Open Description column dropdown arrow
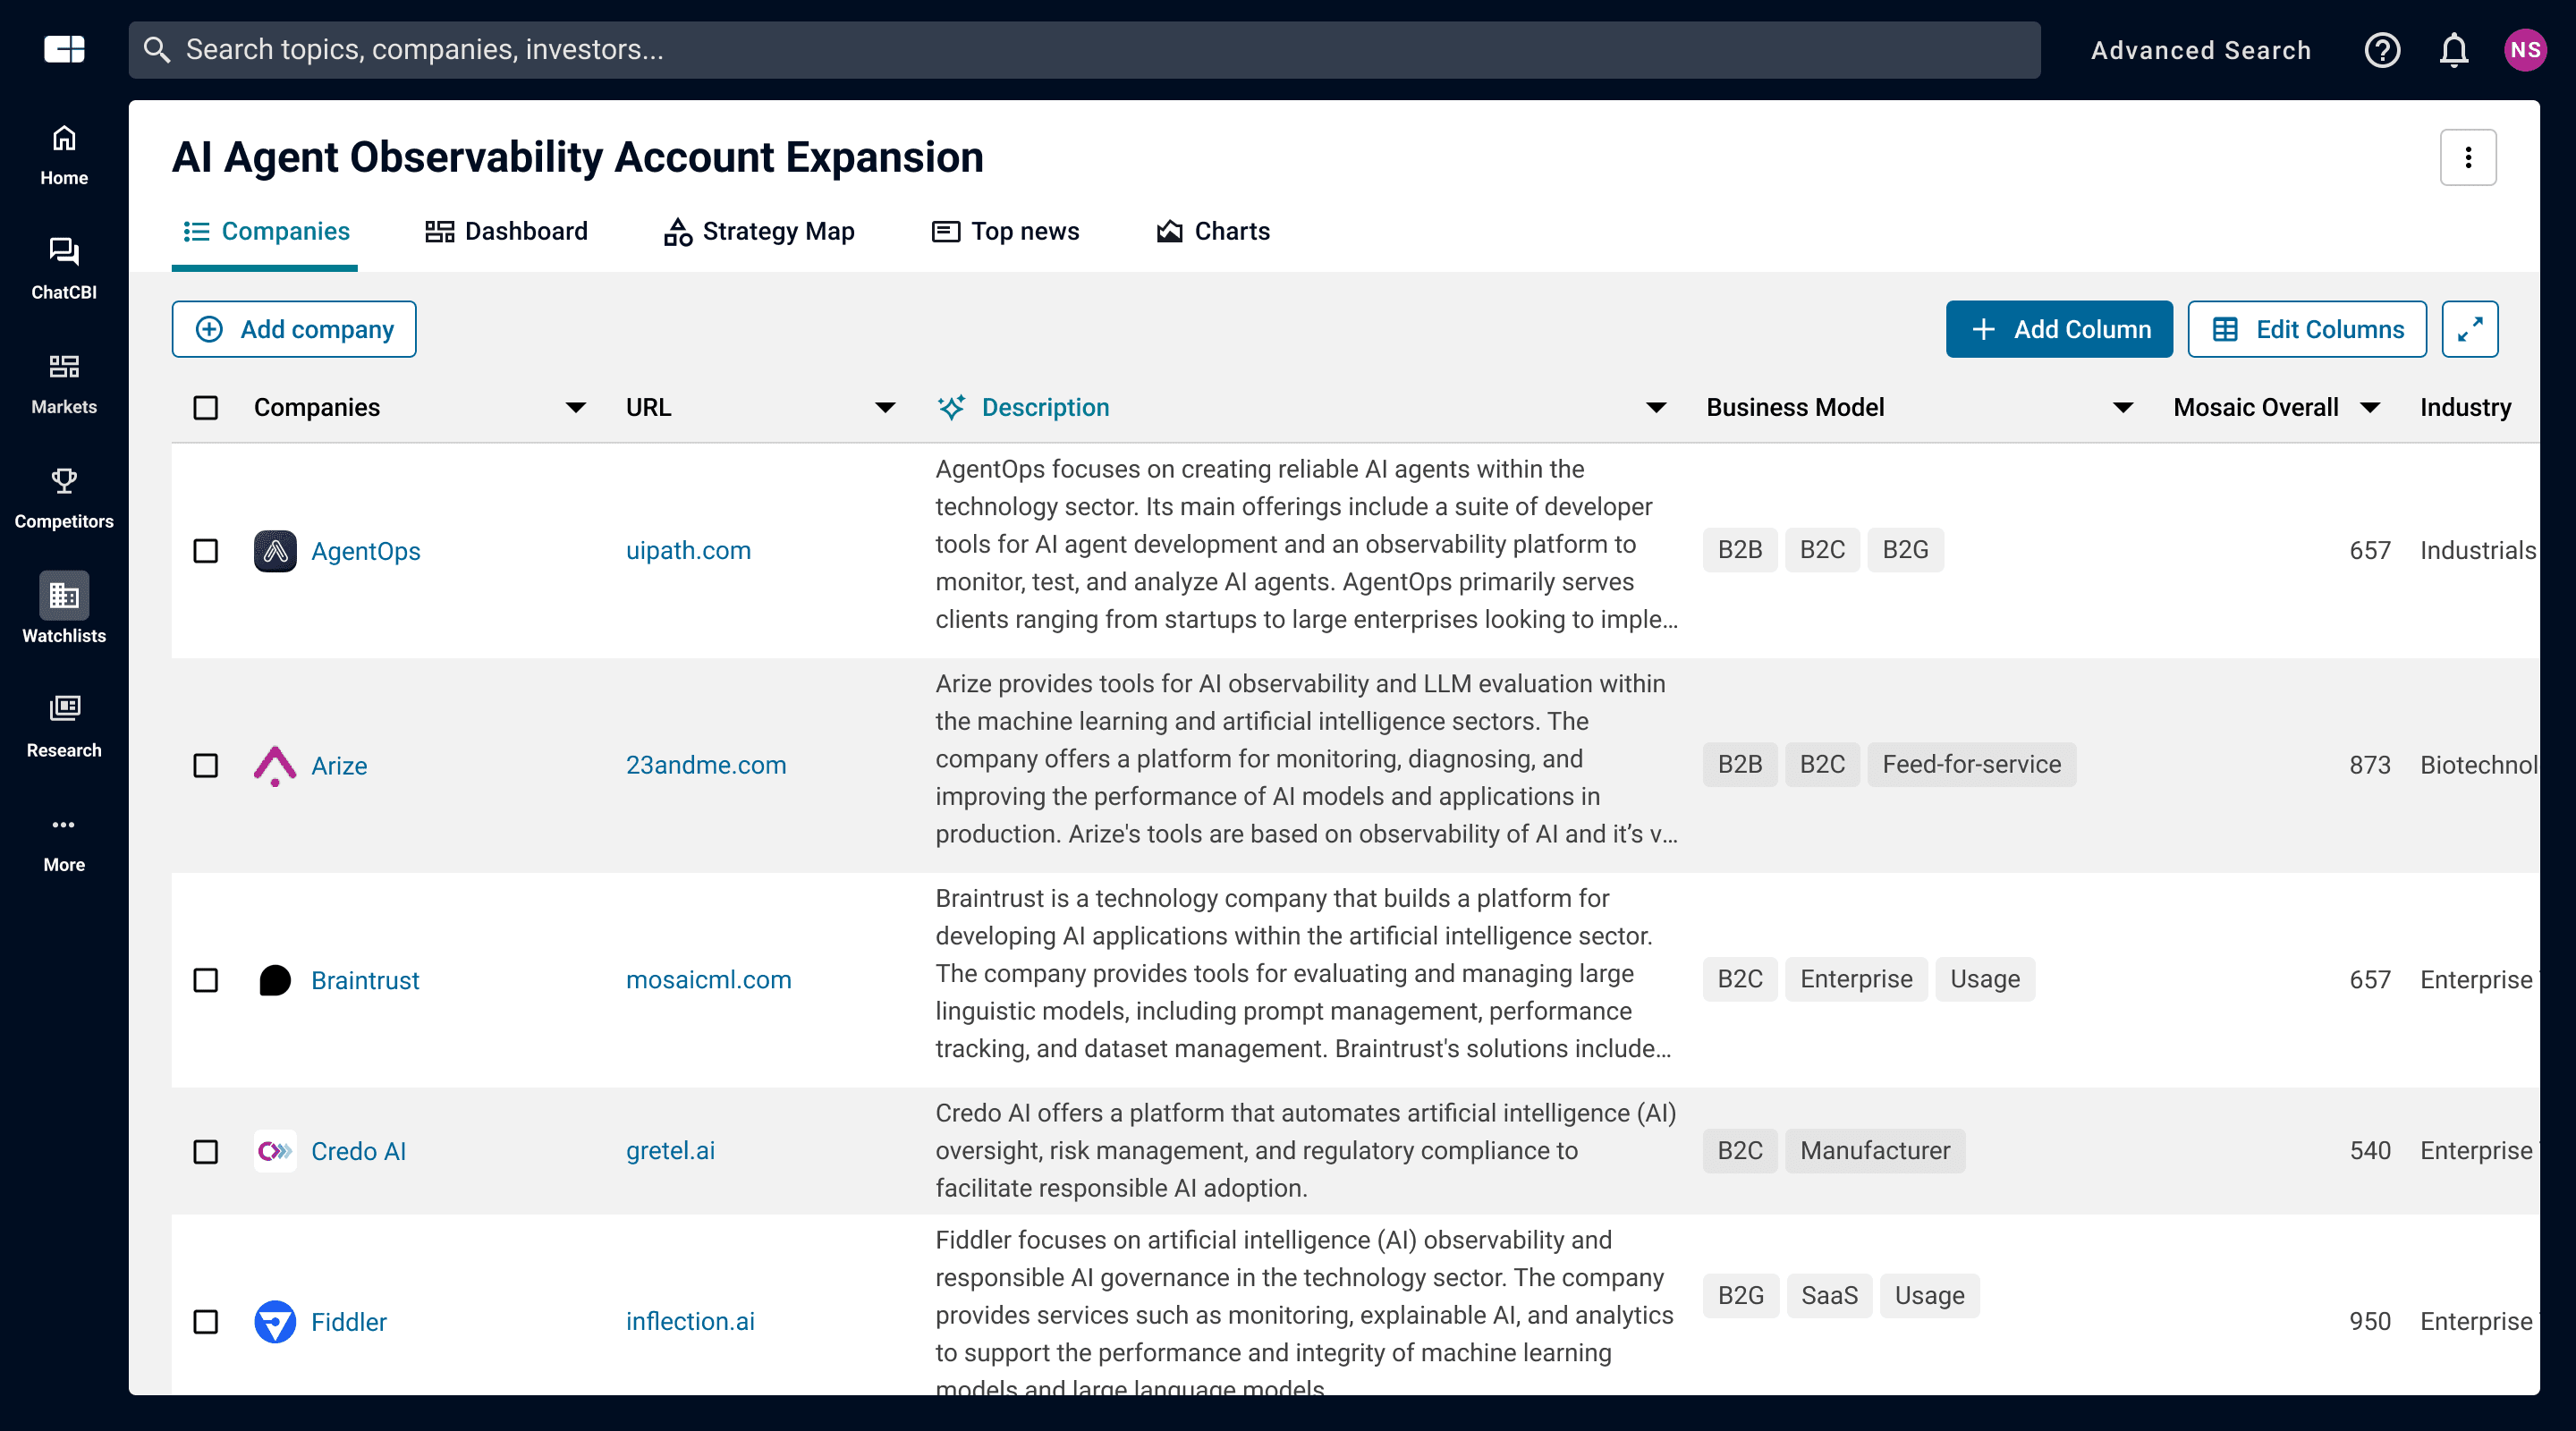The height and width of the screenshot is (1431, 2576). click(1655, 408)
